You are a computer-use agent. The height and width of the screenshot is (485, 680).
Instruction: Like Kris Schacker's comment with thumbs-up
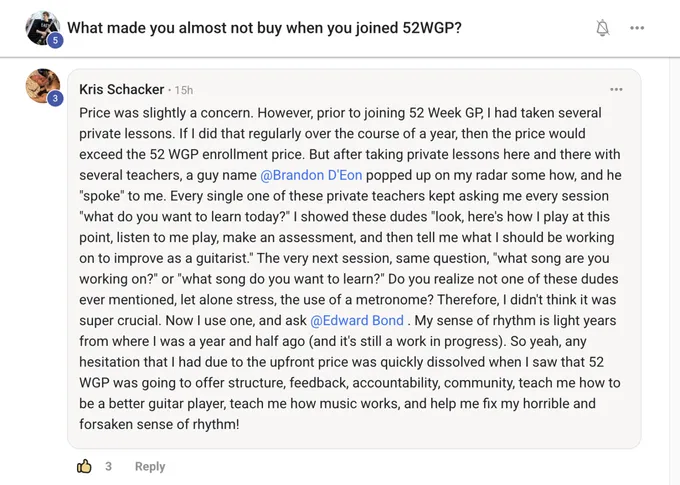pos(85,466)
